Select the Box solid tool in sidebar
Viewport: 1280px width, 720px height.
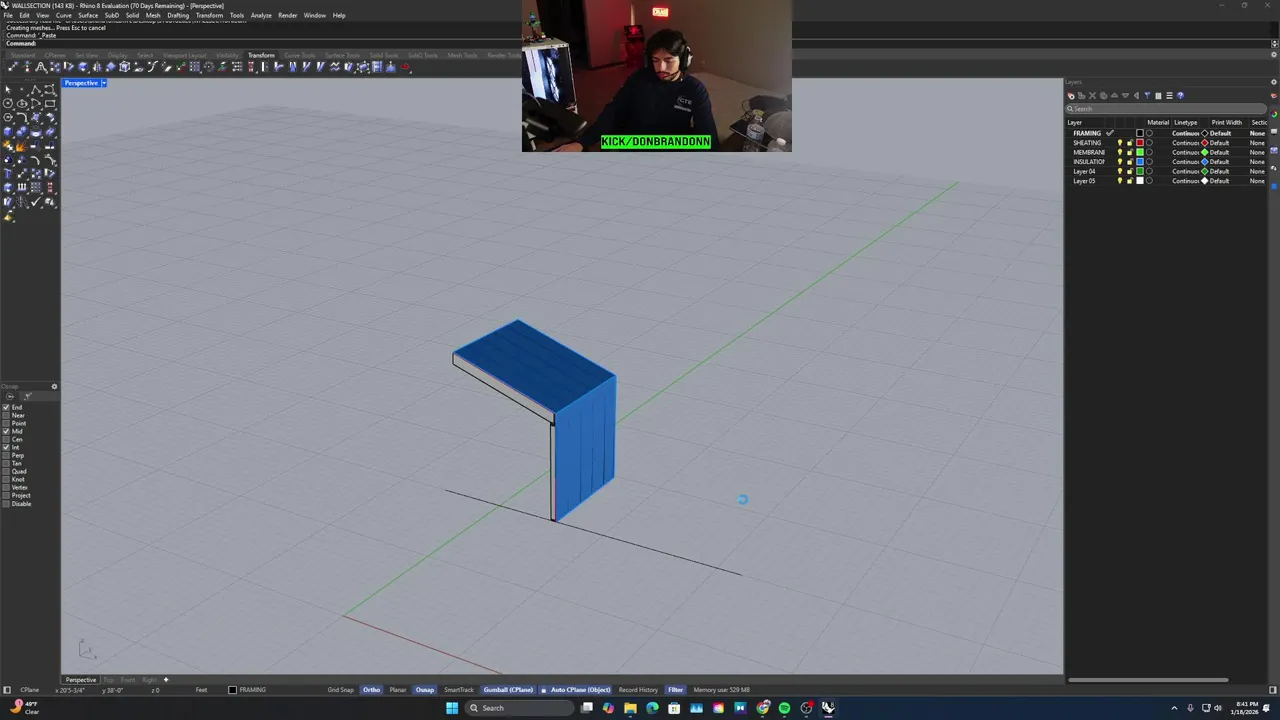point(8,131)
